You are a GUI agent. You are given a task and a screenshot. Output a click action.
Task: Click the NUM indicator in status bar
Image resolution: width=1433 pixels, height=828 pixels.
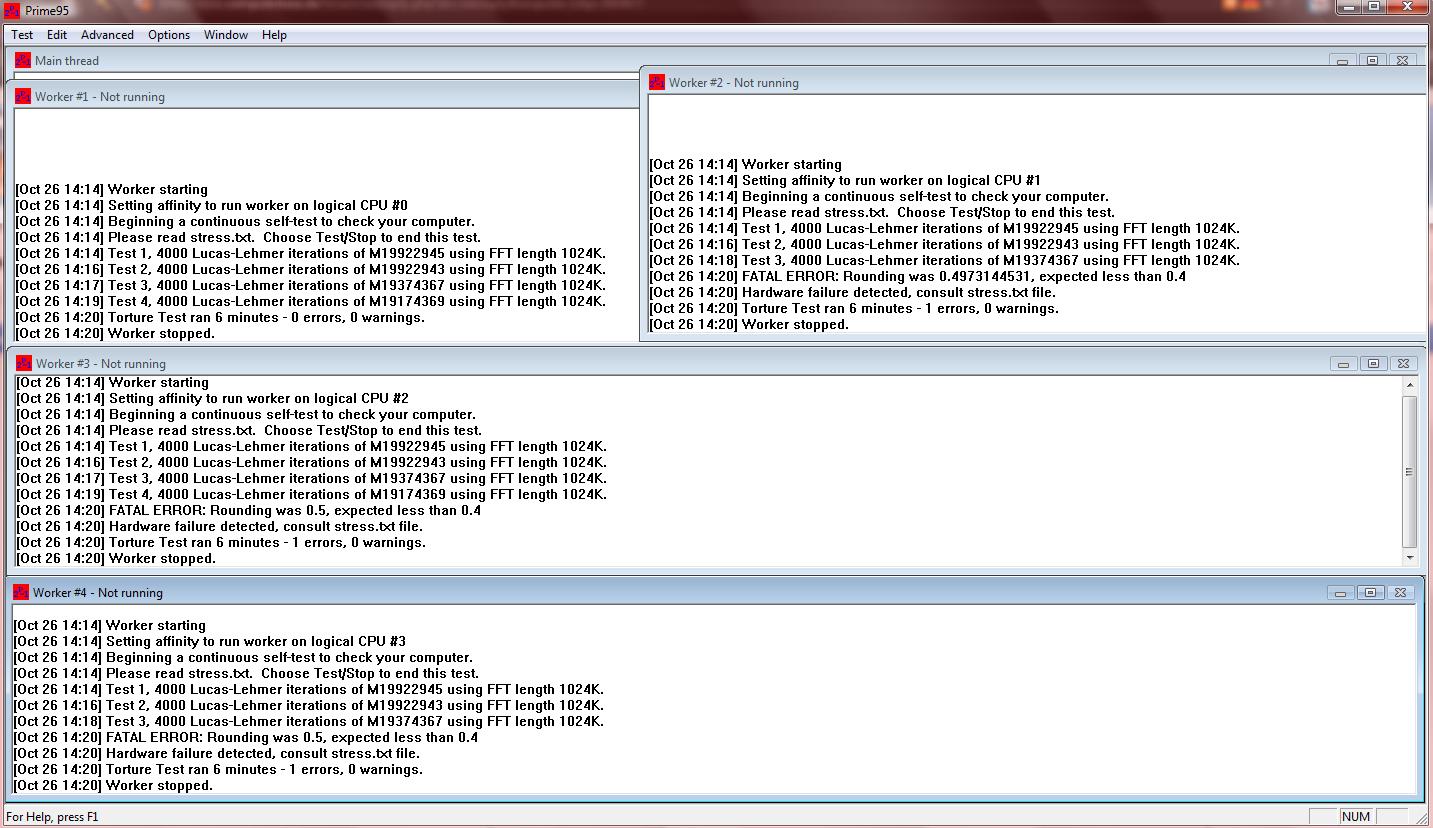coord(1356,816)
